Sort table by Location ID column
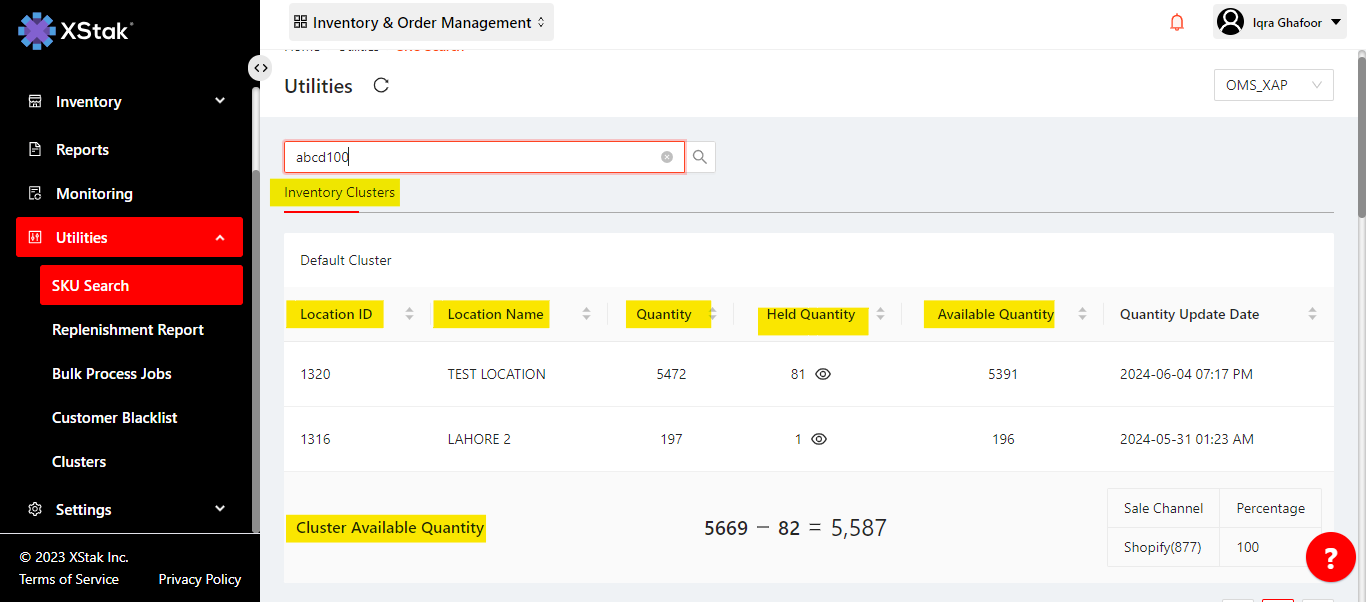 pos(409,314)
